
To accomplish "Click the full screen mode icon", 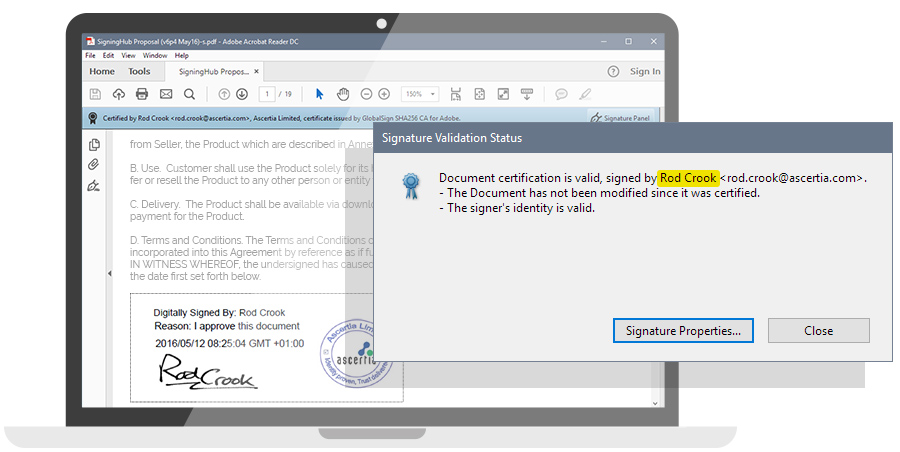I will coord(503,94).
